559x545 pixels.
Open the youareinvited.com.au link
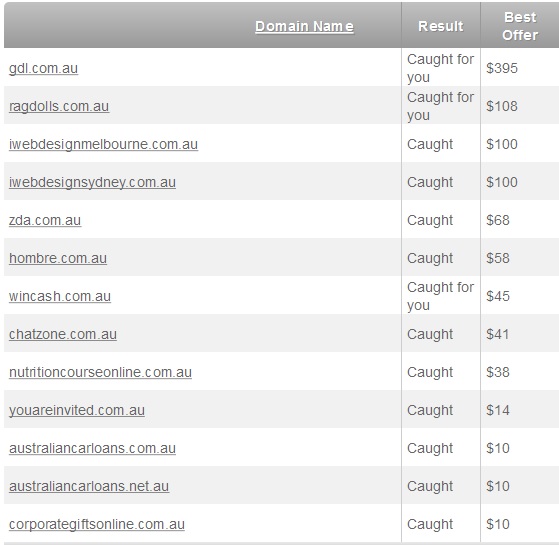click(x=77, y=410)
